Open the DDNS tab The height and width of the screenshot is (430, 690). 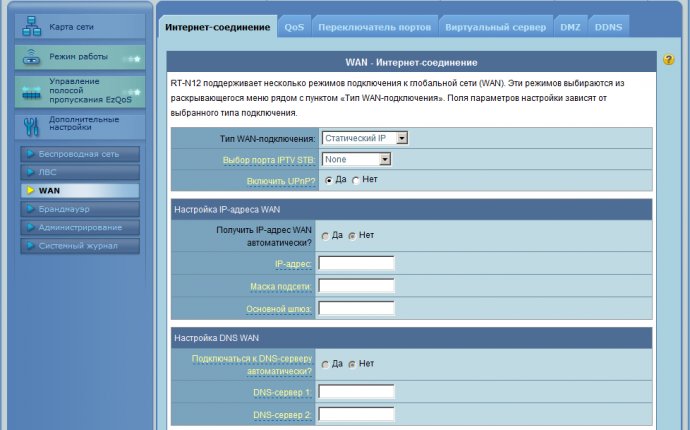pyautogui.click(x=609, y=27)
